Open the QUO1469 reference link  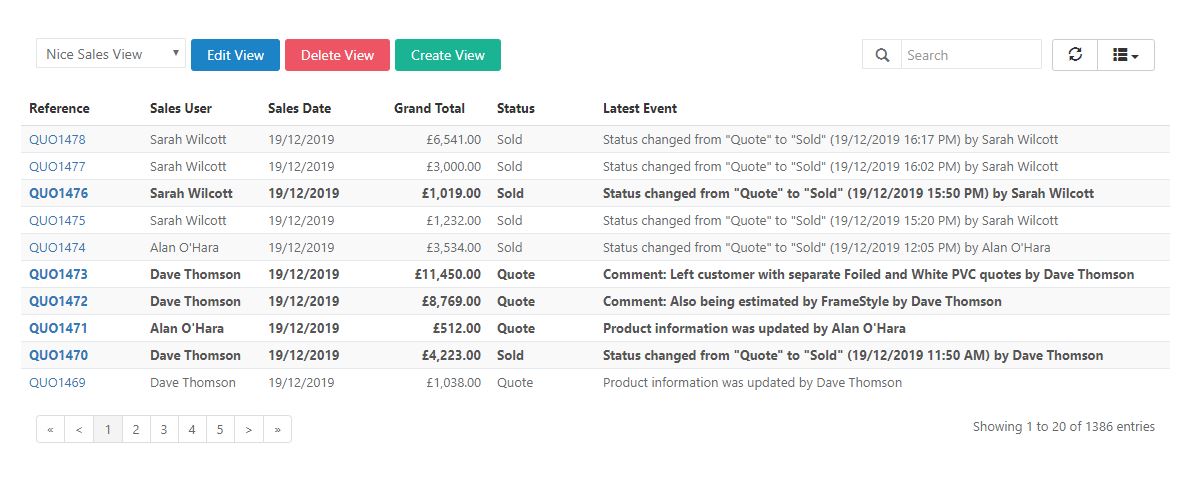[58, 382]
